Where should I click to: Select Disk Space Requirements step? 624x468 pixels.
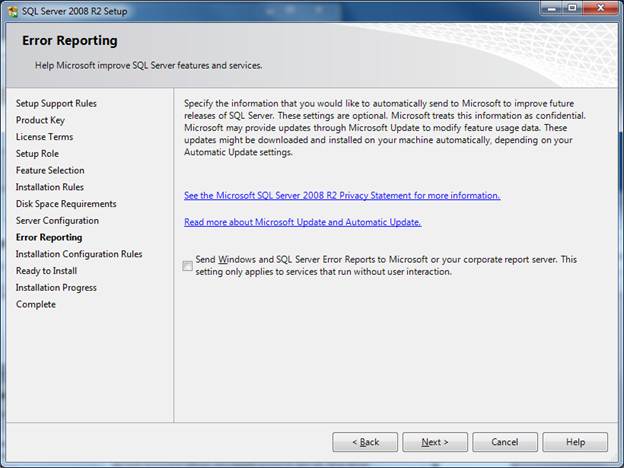click(x=66, y=204)
